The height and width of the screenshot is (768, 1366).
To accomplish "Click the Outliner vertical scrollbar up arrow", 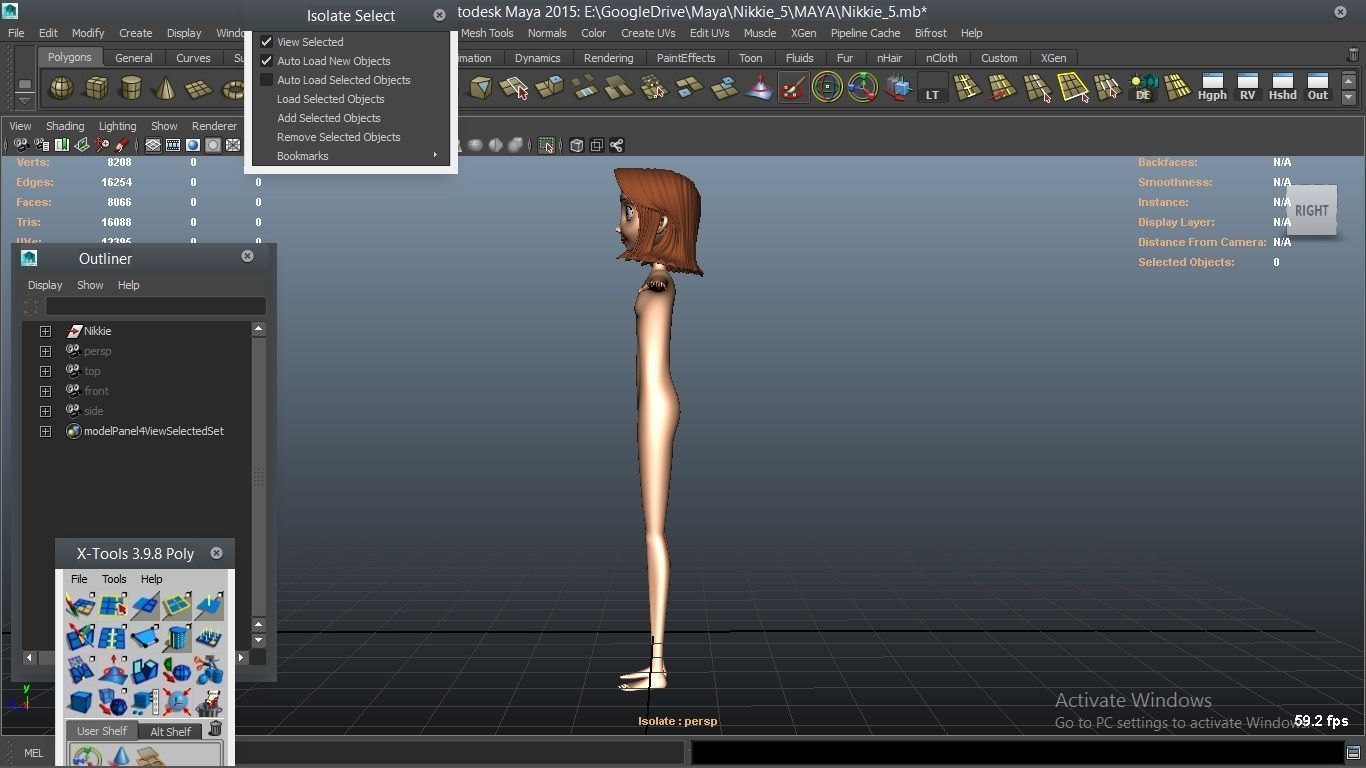I will pos(258,329).
